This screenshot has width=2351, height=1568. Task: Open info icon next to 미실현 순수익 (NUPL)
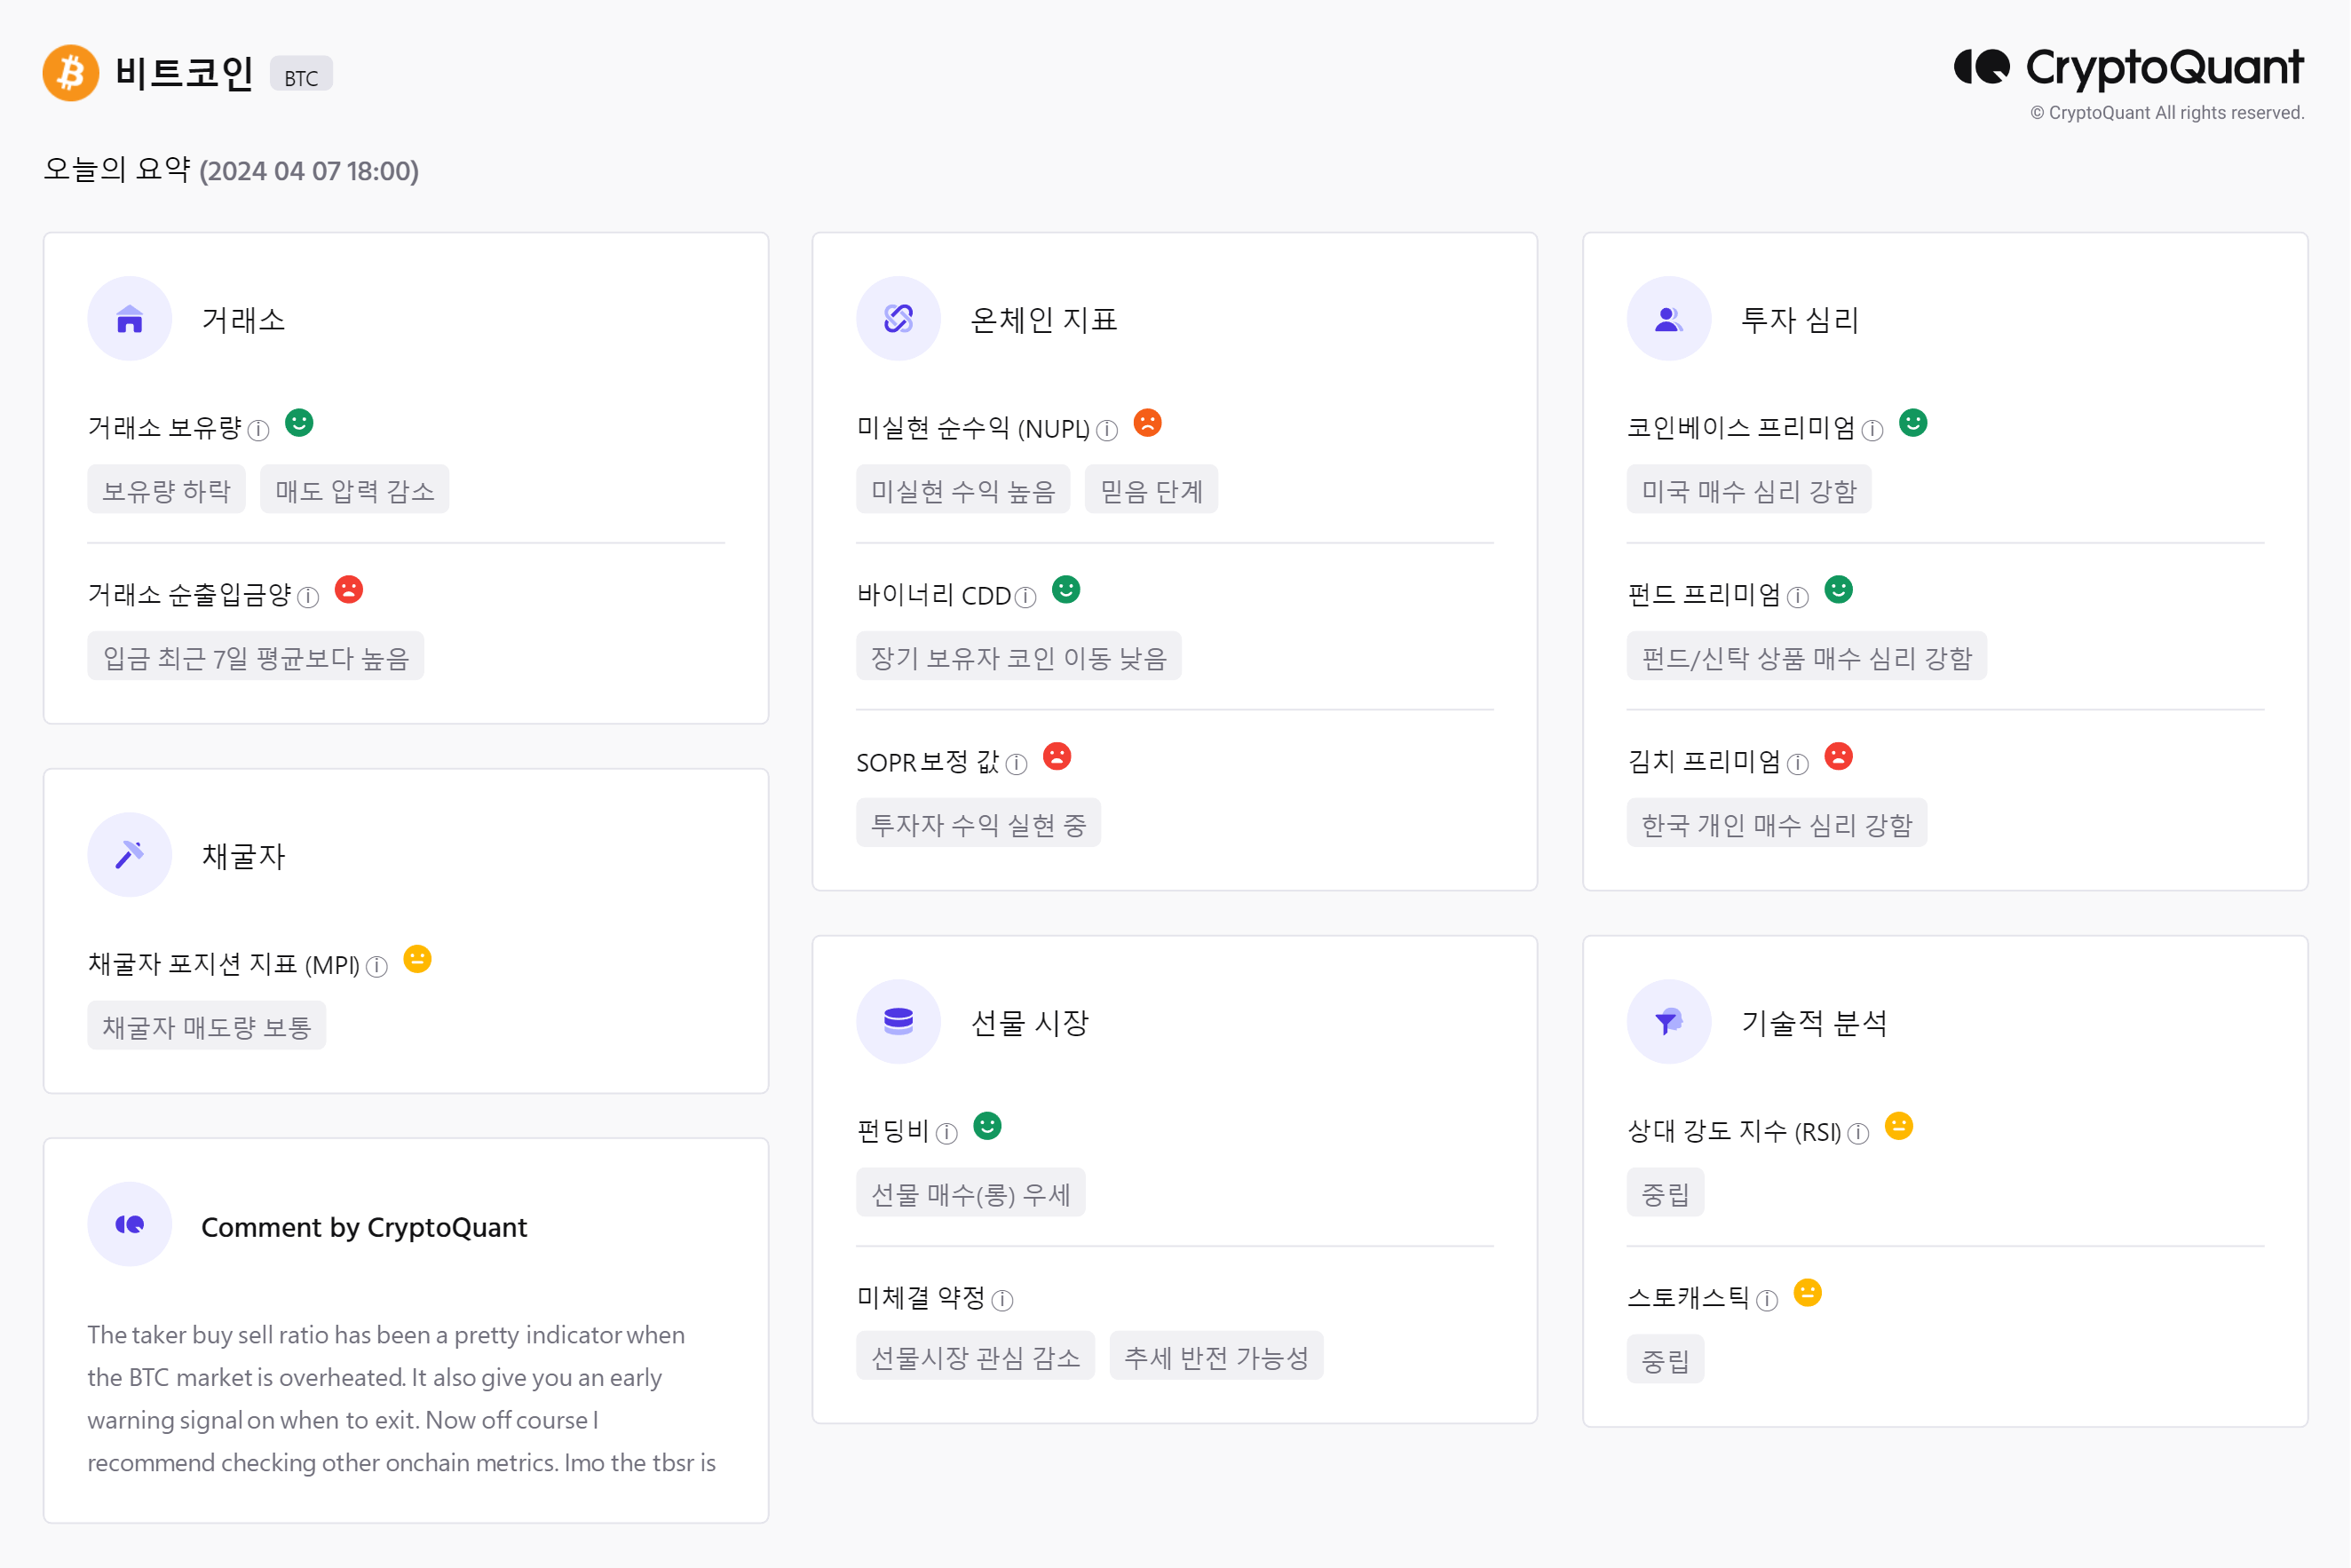(x=1107, y=430)
